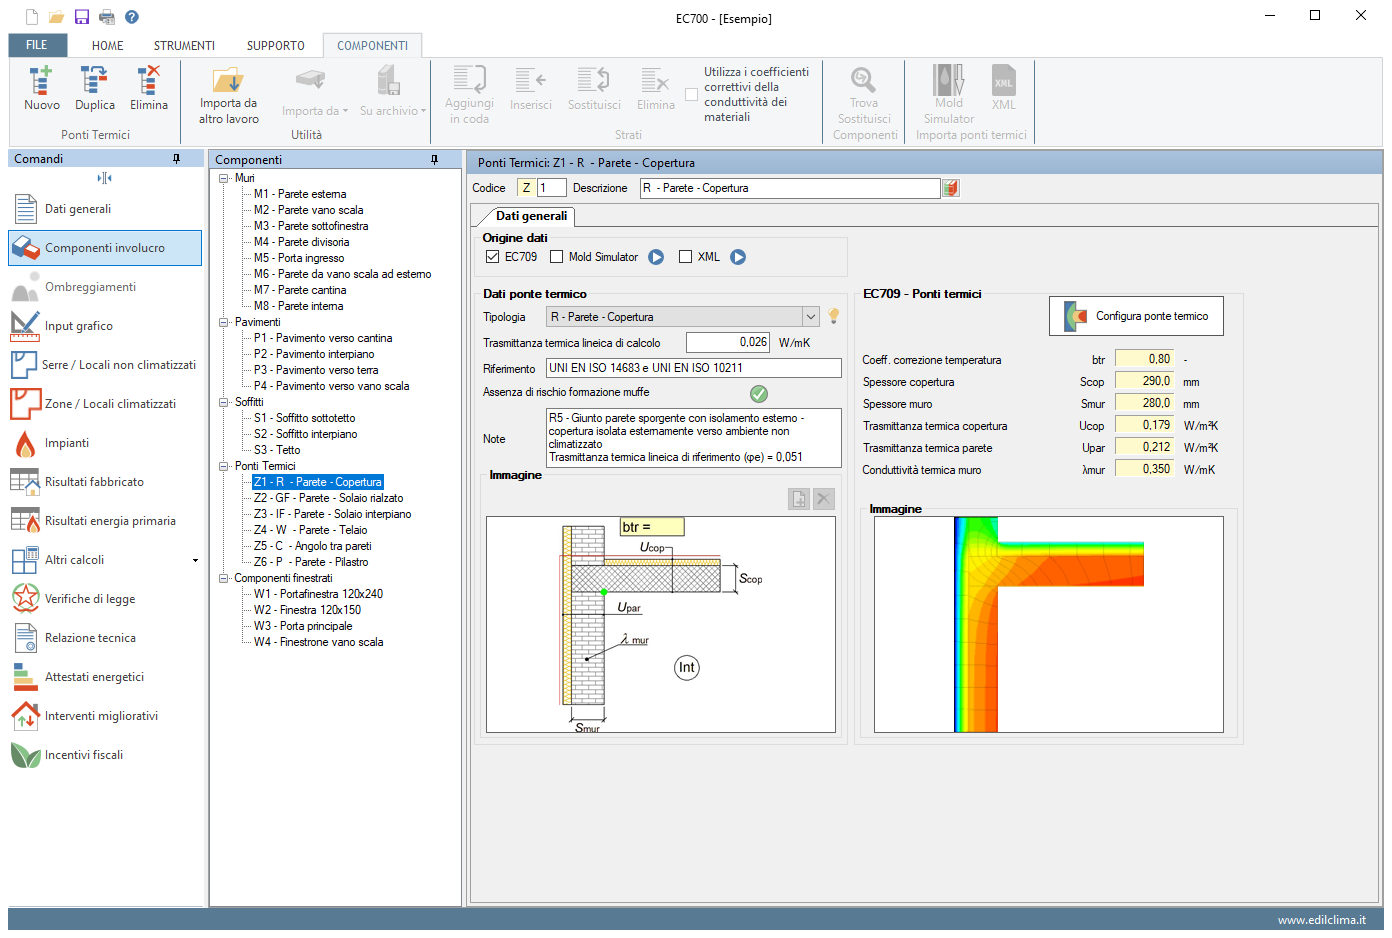Click the Descrizione text field
The image size is (1392, 938).
click(789, 188)
